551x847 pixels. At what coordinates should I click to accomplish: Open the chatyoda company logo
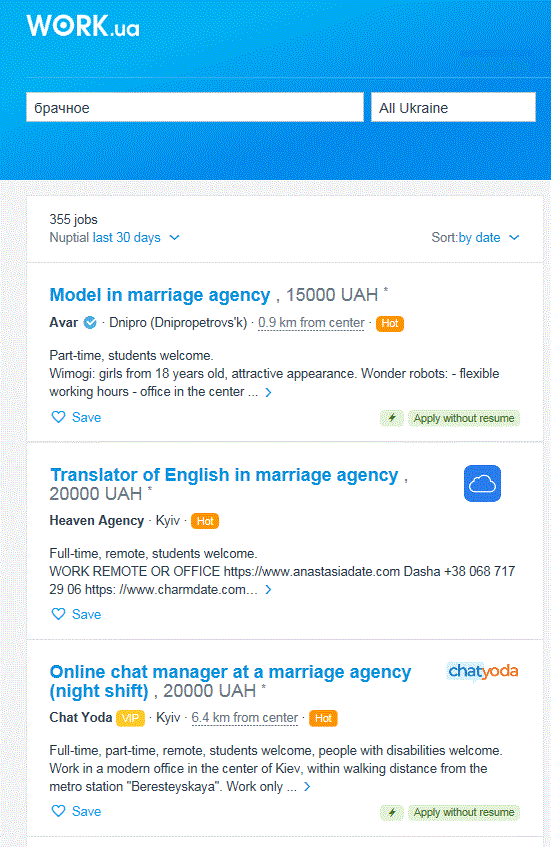[x=483, y=671]
